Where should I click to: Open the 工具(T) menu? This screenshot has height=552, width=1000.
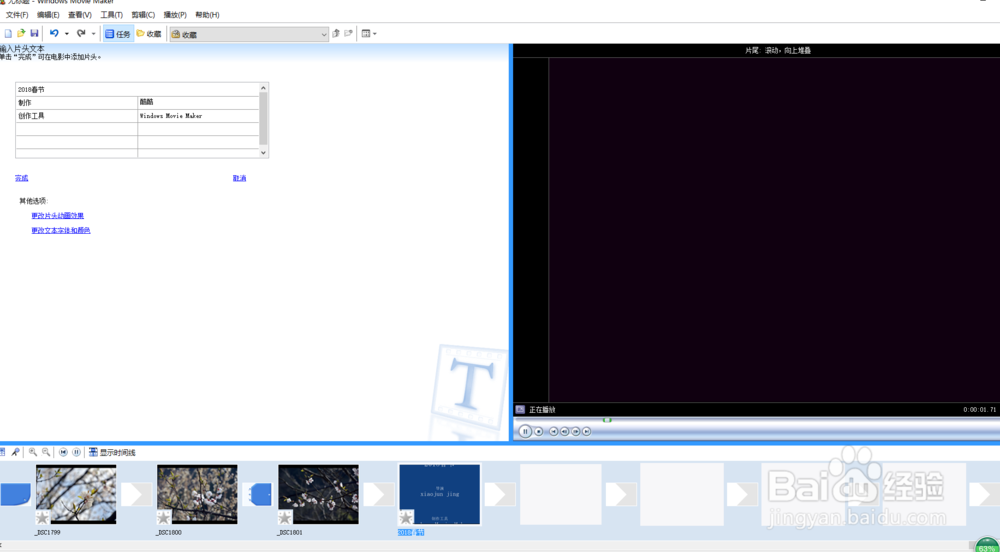111,15
